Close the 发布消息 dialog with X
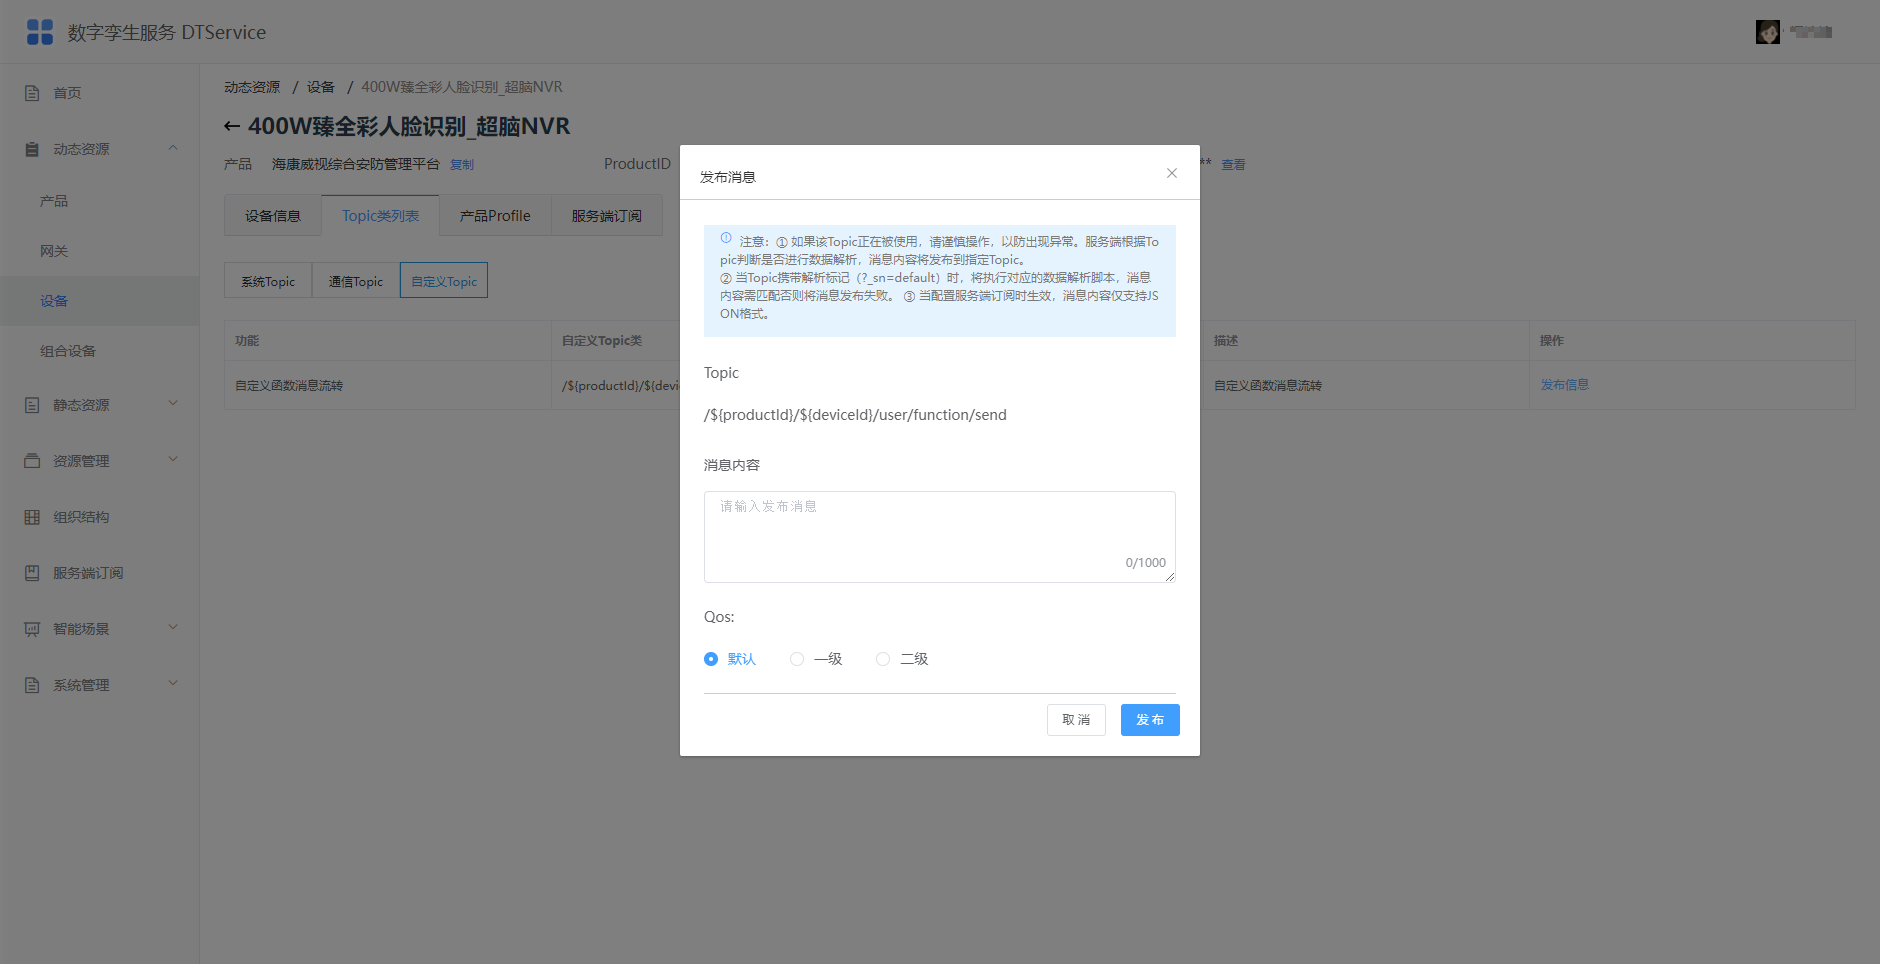This screenshot has height=964, width=1880. (x=1172, y=173)
